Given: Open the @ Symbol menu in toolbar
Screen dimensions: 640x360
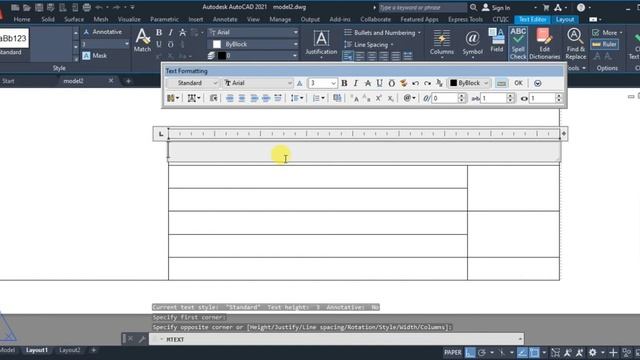Looking at the screenshot, I should 409,98.
